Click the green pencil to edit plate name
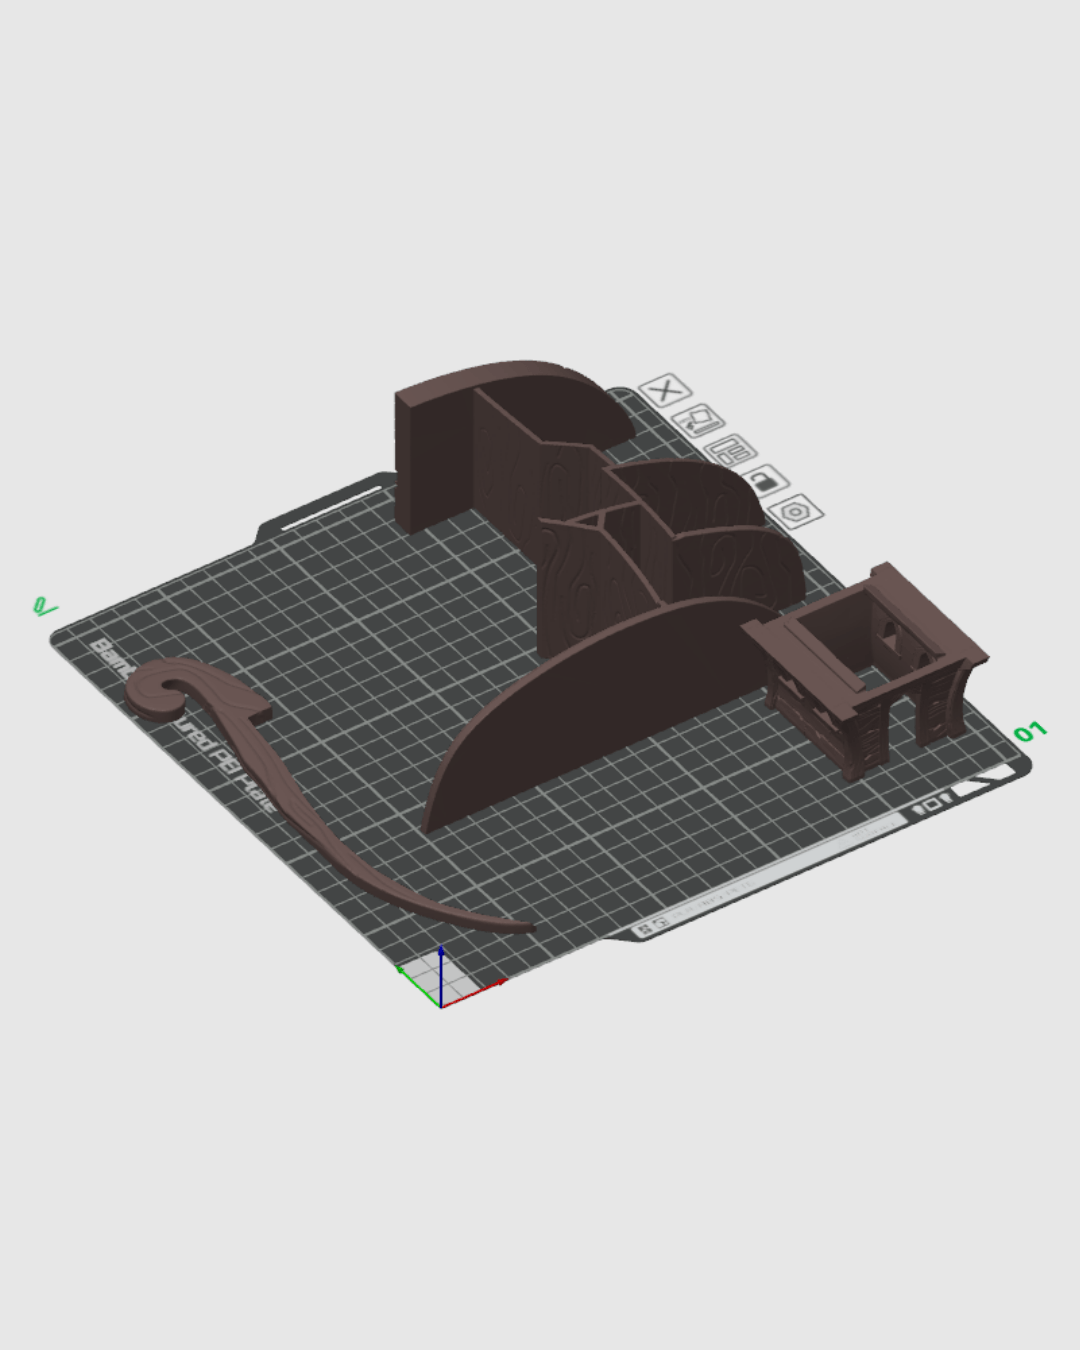Screen dimensions: 1080x1350 [44, 606]
